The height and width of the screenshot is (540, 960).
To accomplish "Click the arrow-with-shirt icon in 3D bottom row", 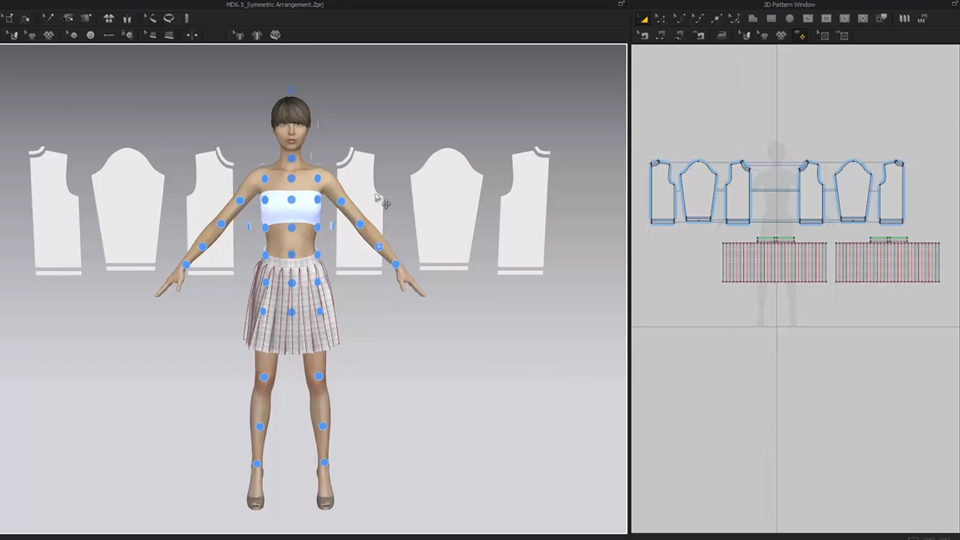I will [238, 35].
